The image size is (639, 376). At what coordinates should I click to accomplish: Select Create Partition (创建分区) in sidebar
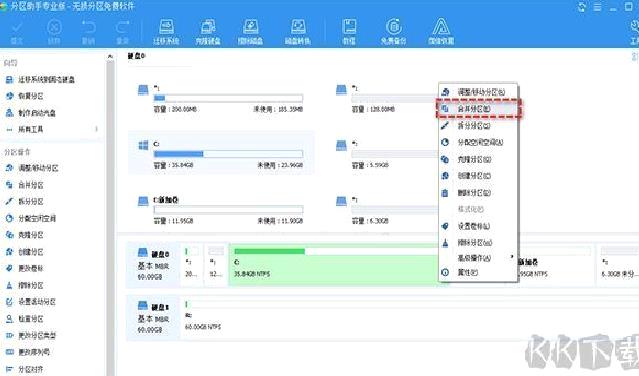[24, 252]
